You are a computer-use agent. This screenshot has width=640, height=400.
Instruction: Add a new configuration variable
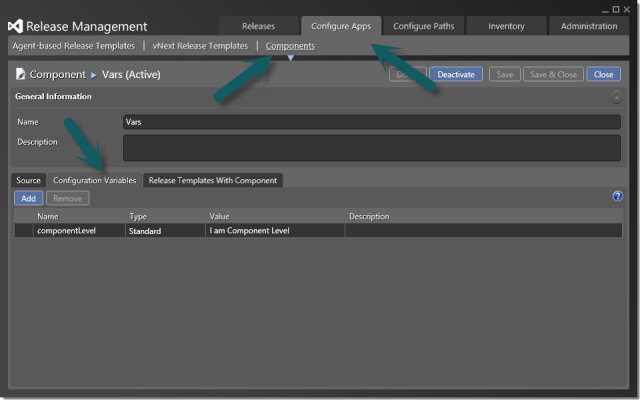pos(29,198)
